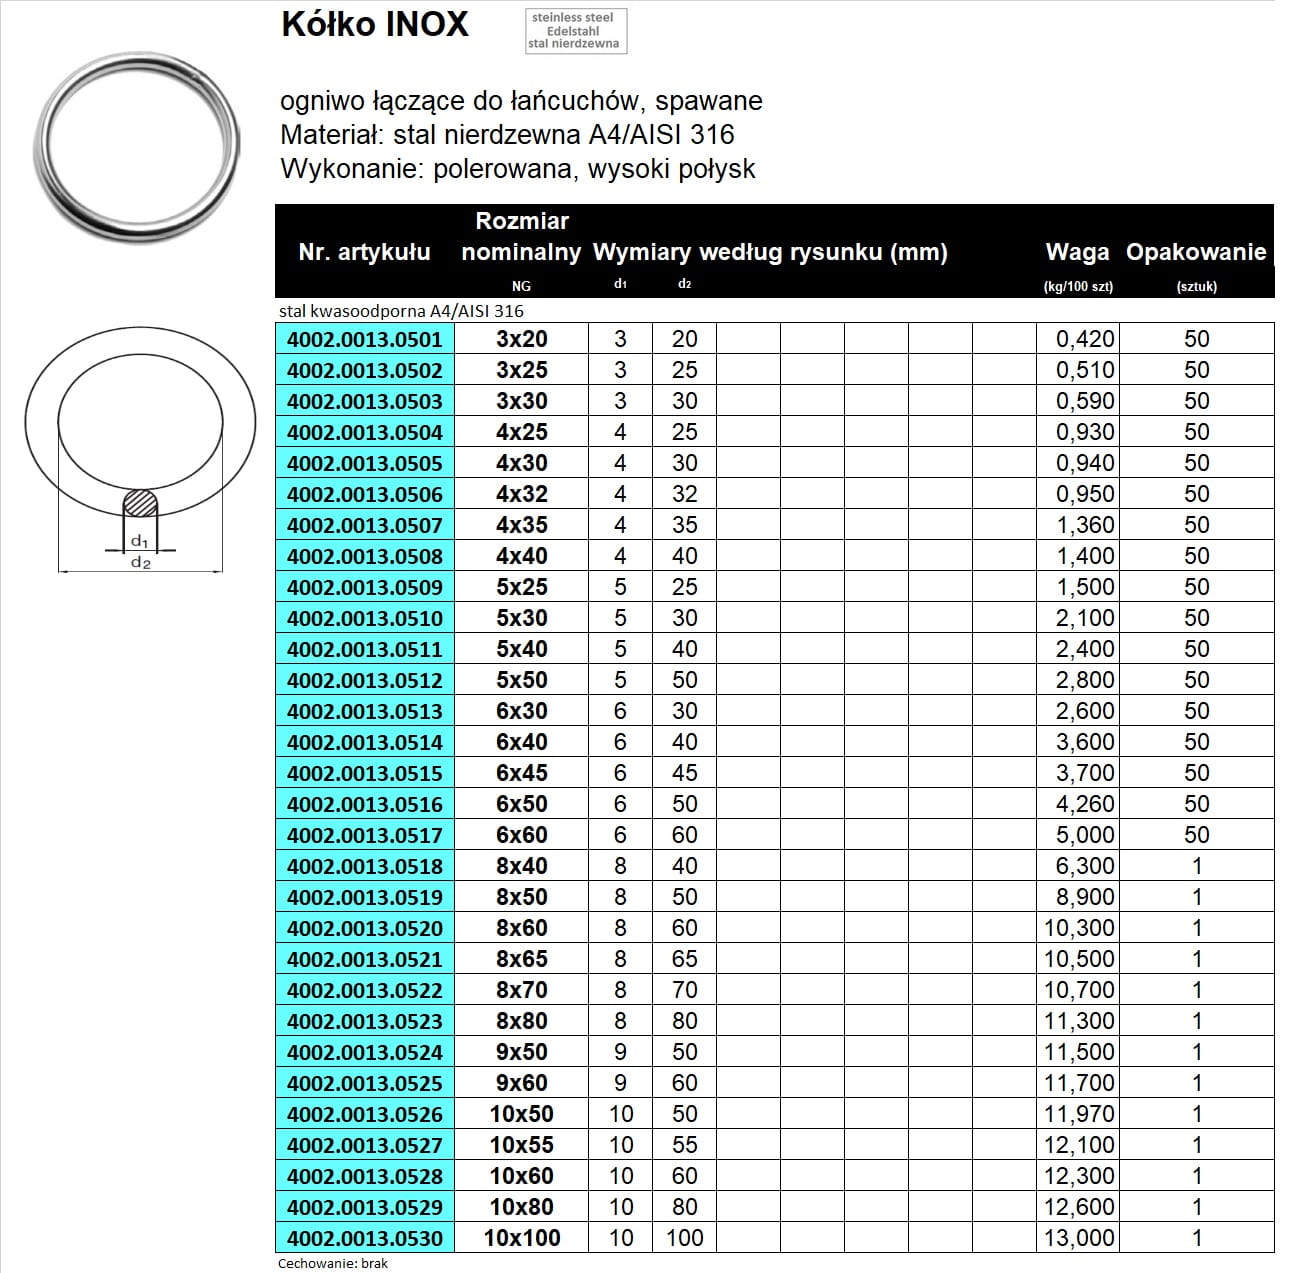This screenshot has height=1273, width=1291.
Task: Select article number 4002.0013.0517
Action: pos(364,835)
